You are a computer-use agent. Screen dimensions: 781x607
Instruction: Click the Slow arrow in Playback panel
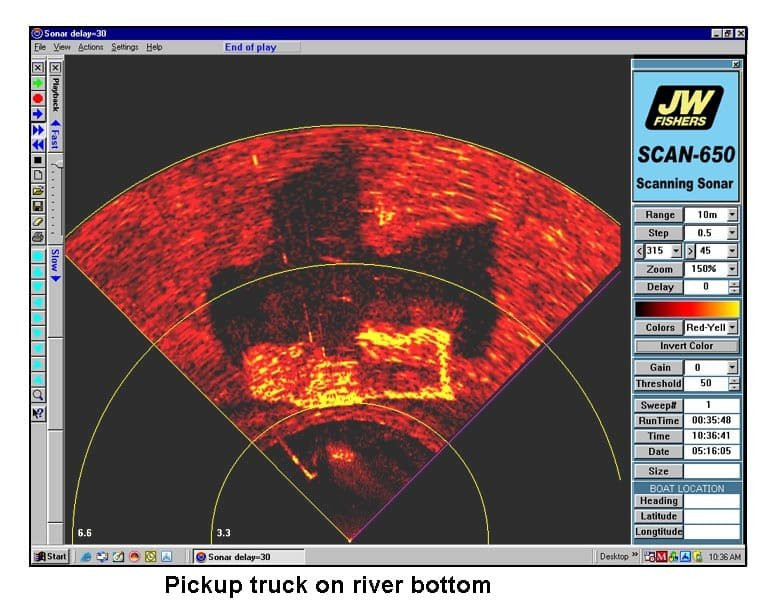point(55,265)
